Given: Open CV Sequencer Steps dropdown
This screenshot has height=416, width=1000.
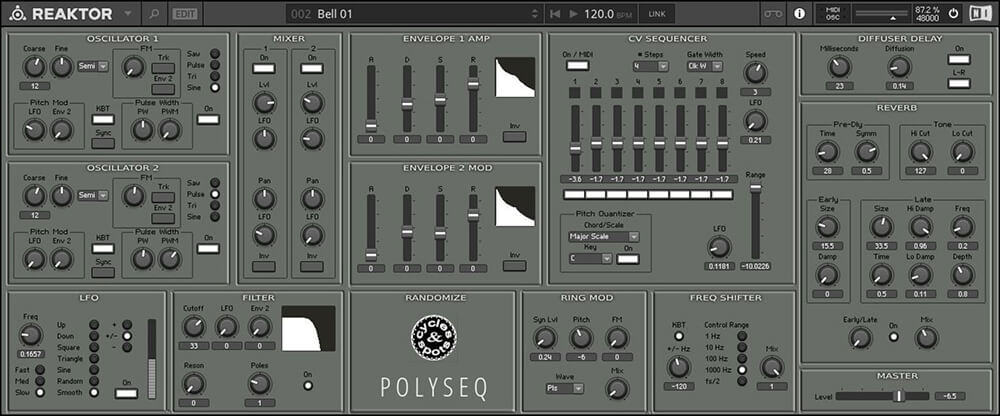Looking at the screenshot, I should (x=651, y=66).
